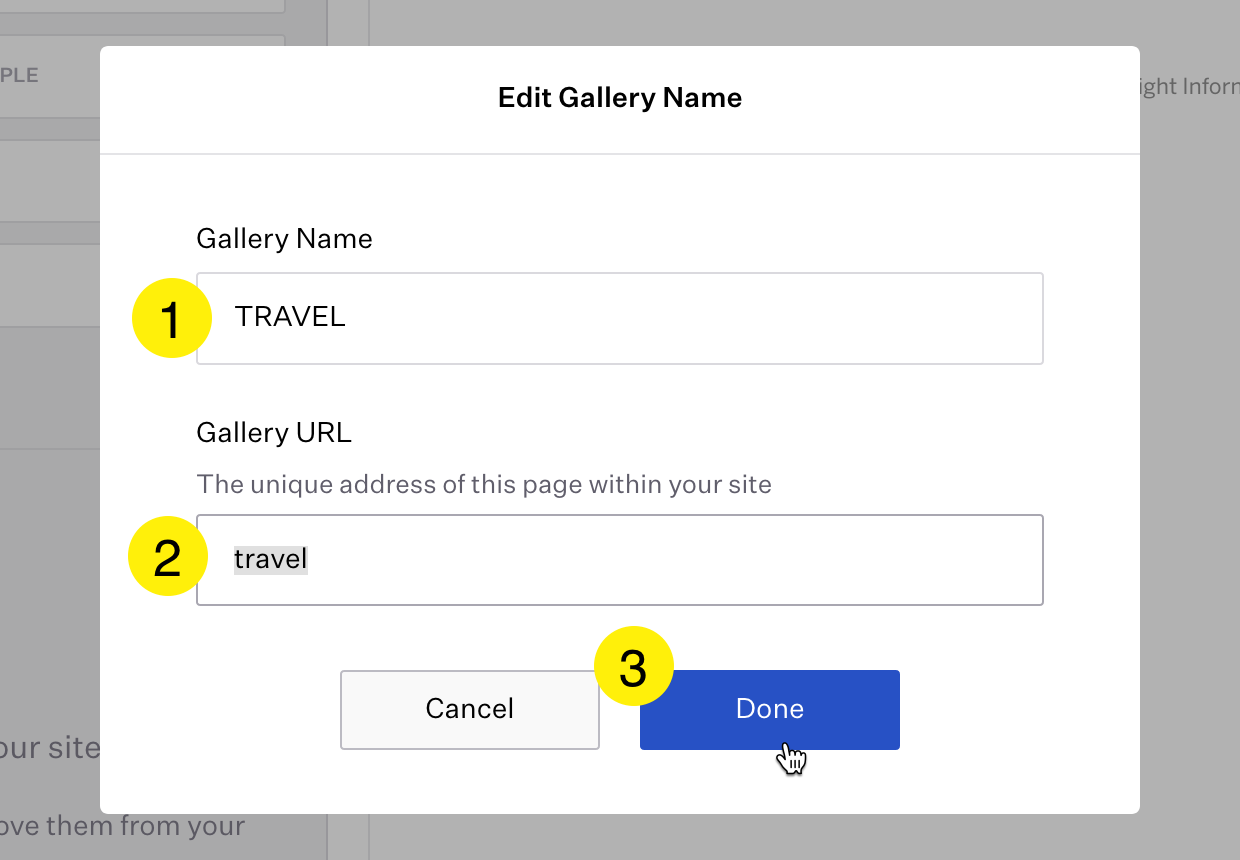Click the dimmed sidebar box just below PLE
The height and width of the screenshot is (860, 1240).
pyautogui.click(x=50, y=180)
